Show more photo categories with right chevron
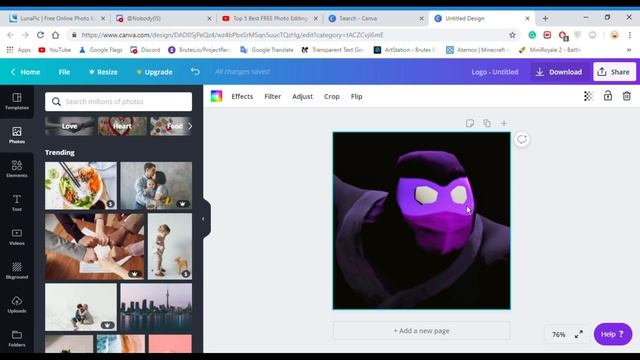Image resolution: width=640 pixels, height=360 pixels. coord(190,126)
